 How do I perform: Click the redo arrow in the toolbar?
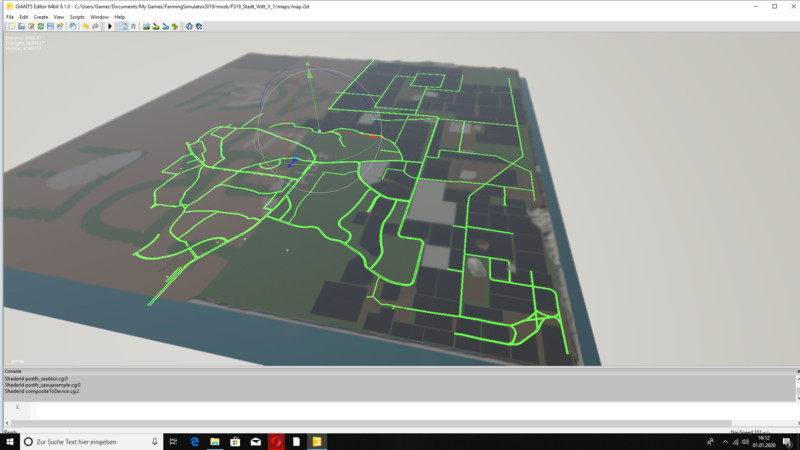[x=95, y=26]
